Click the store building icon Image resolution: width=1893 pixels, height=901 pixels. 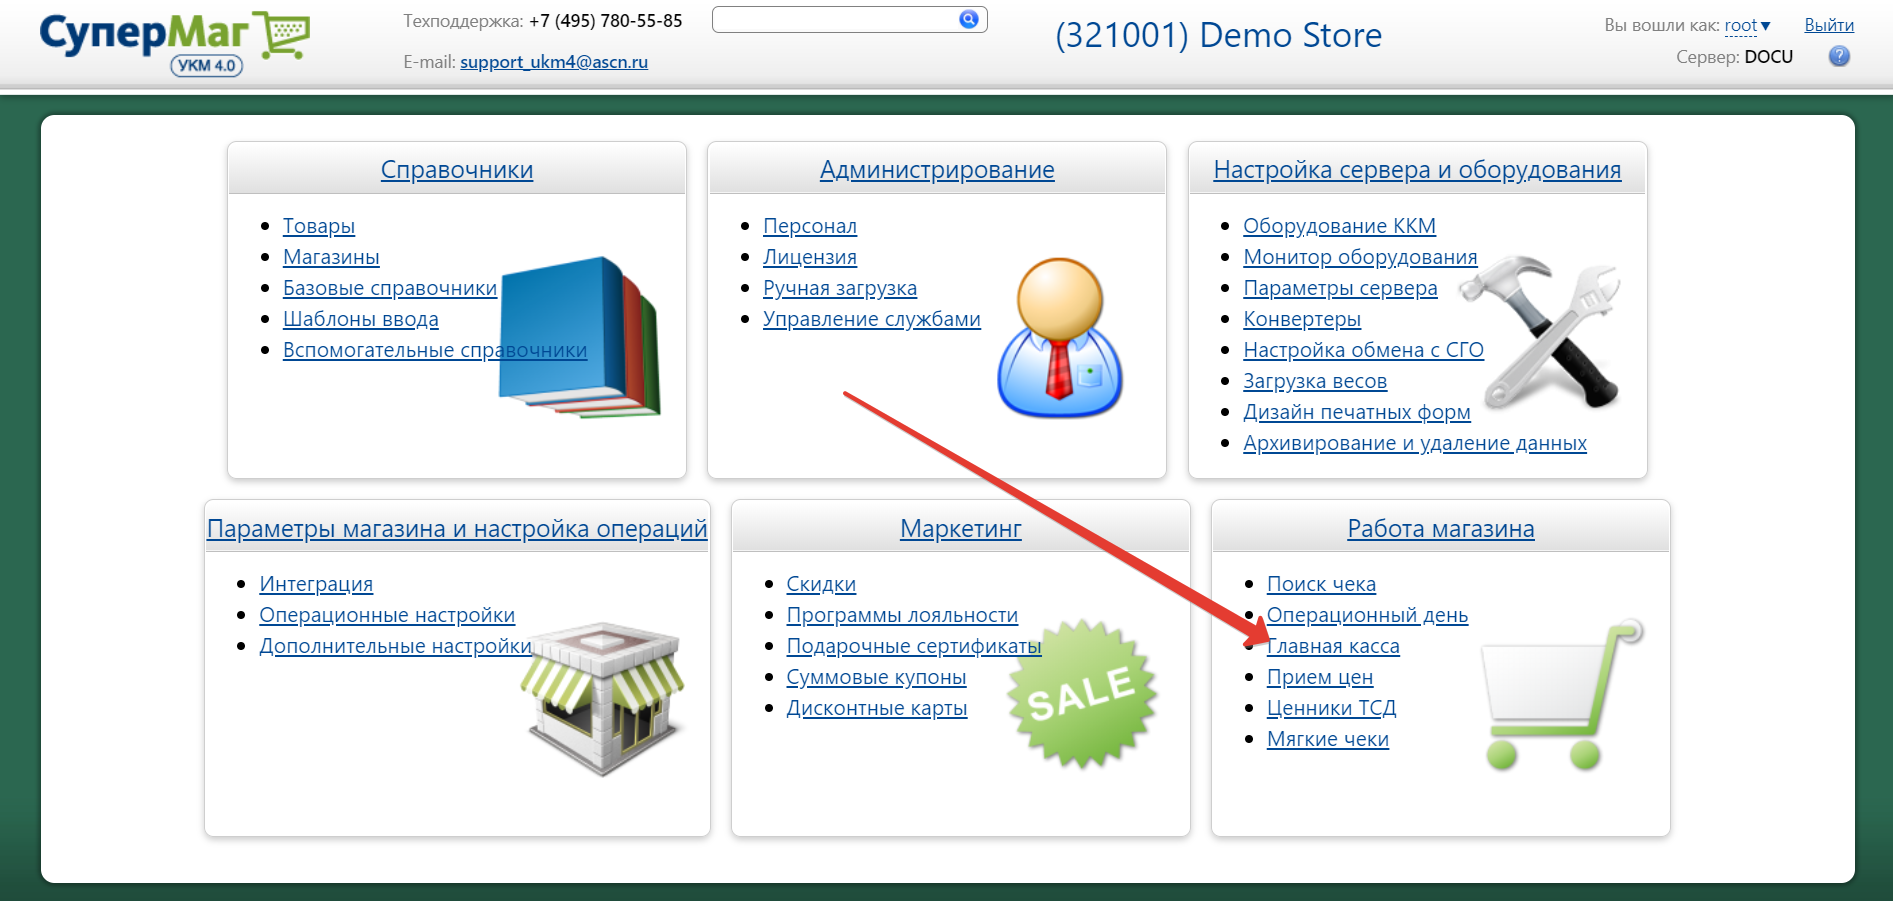pos(603,699)
